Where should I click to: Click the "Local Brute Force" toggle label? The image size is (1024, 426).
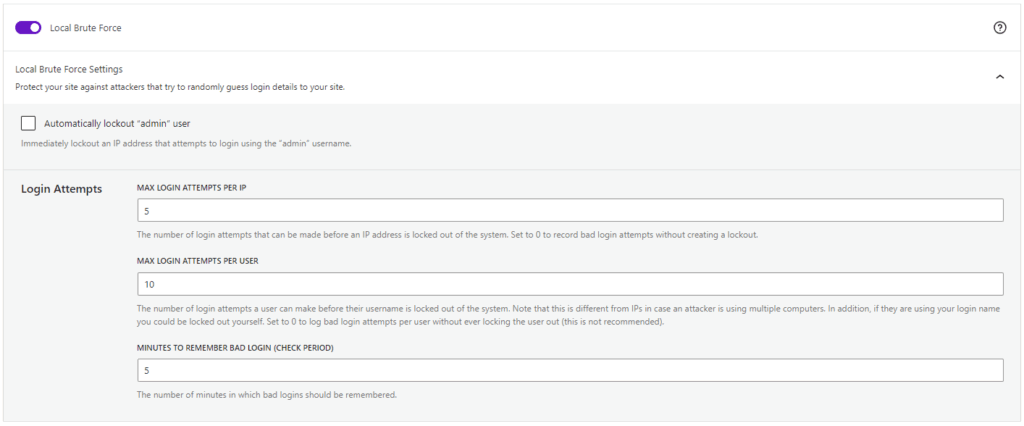tap(86, 28)
